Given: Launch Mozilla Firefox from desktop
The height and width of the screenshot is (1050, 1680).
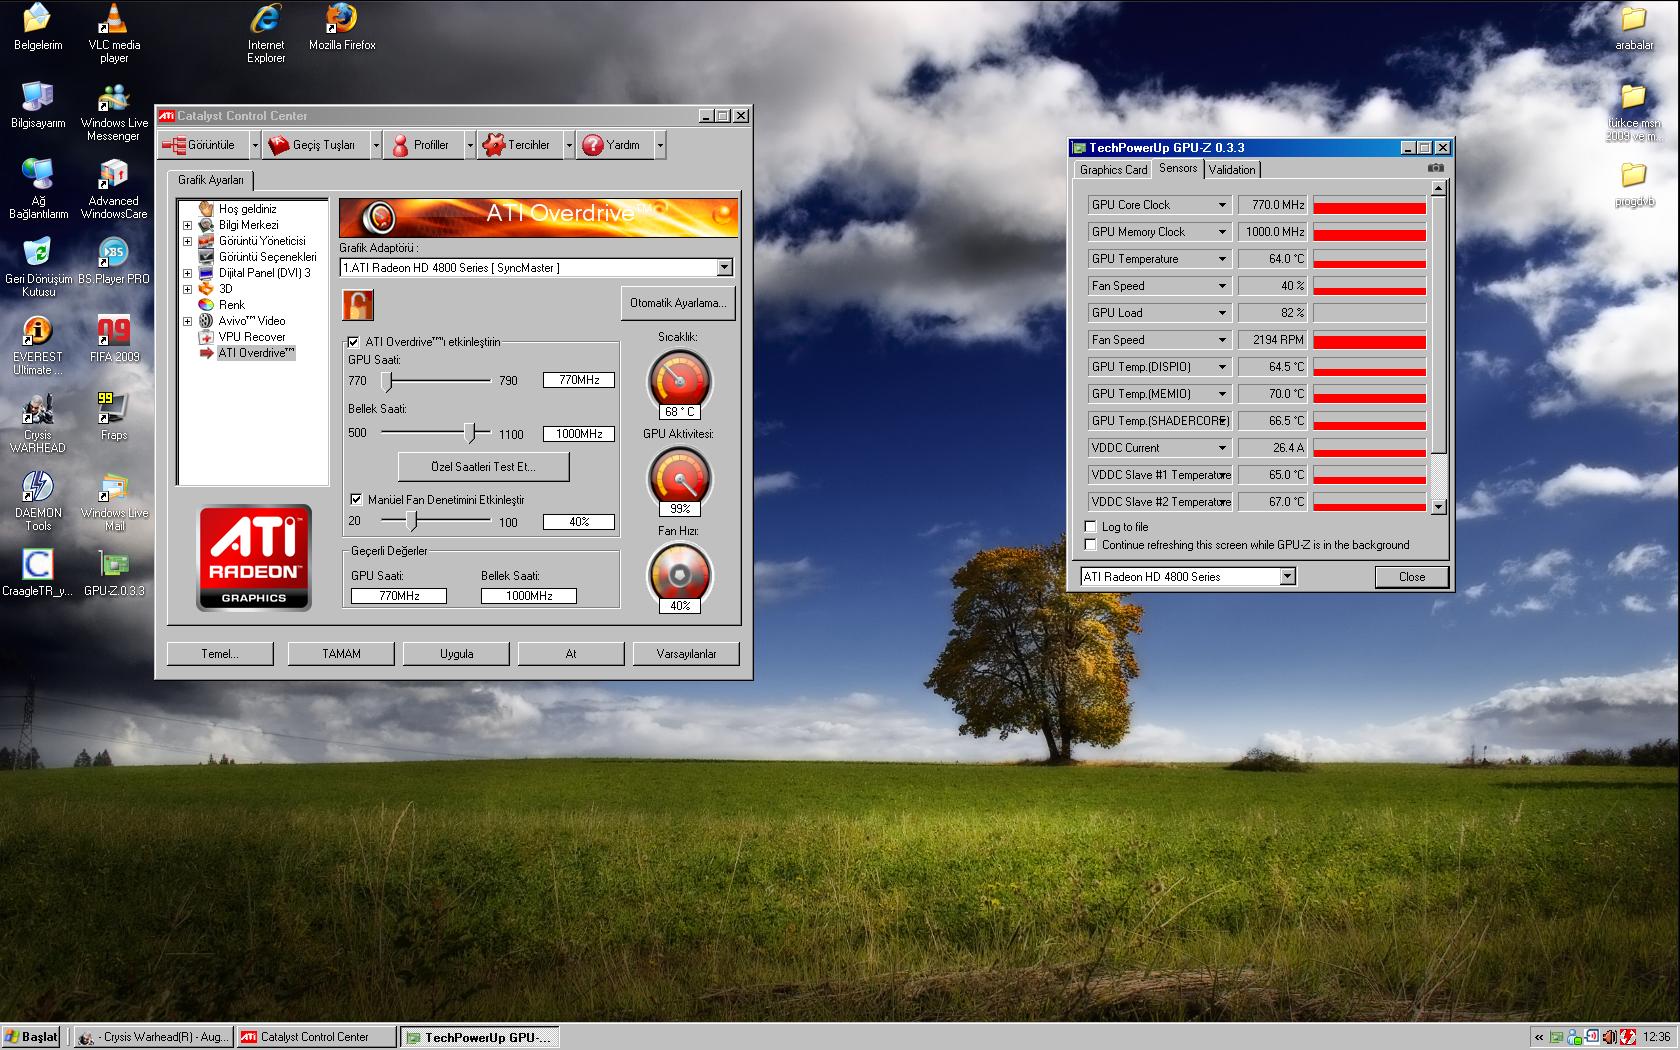Looking at the screenshot, I should point(342,27).
